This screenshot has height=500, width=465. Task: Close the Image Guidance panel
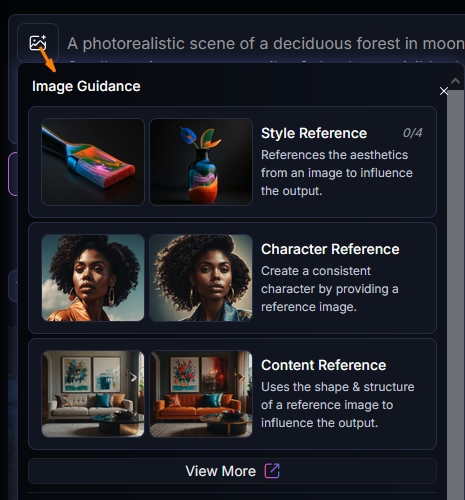(x=443, y=91)
